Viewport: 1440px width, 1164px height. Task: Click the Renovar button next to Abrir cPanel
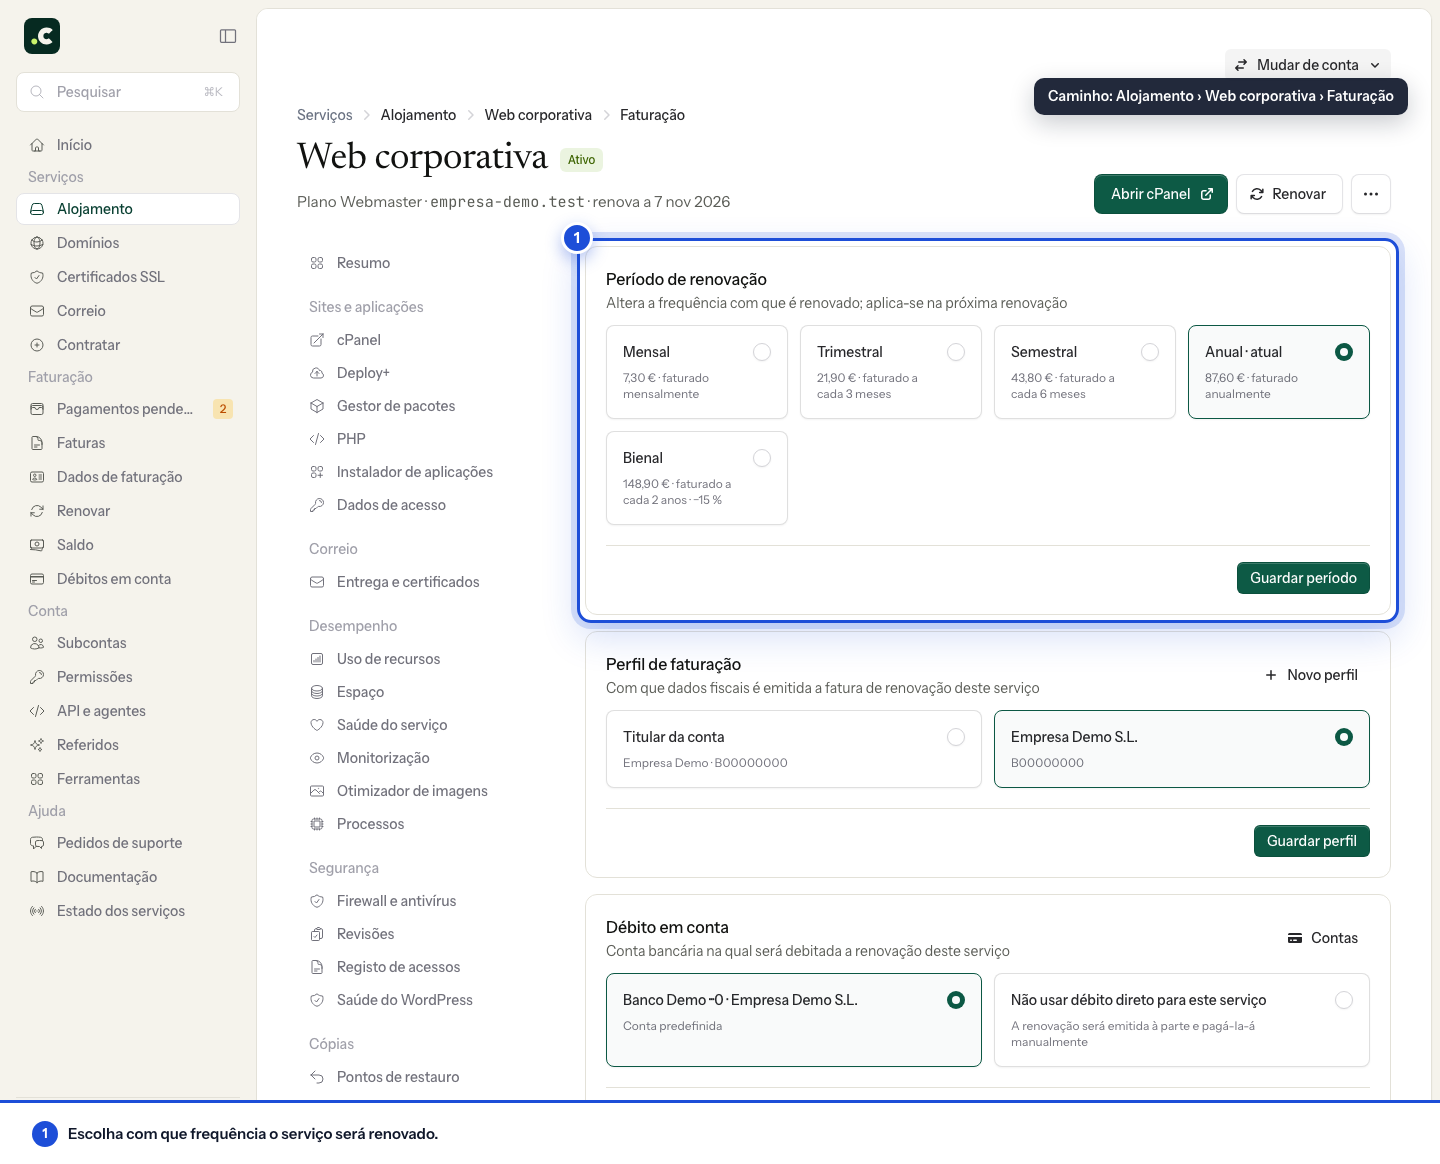1289,194
